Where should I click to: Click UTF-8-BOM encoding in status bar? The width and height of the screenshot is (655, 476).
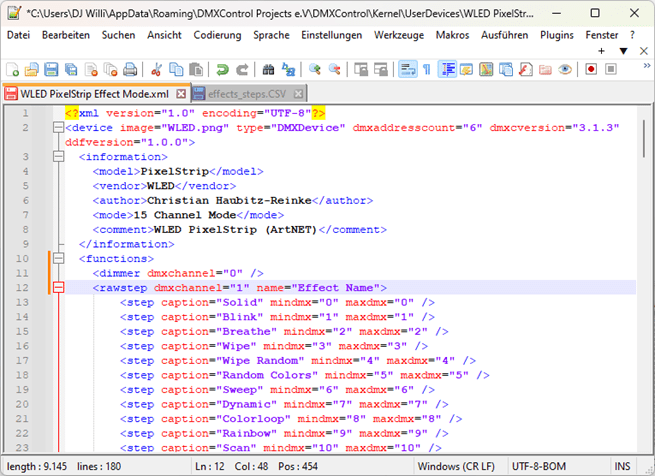(x=539, y=466)
